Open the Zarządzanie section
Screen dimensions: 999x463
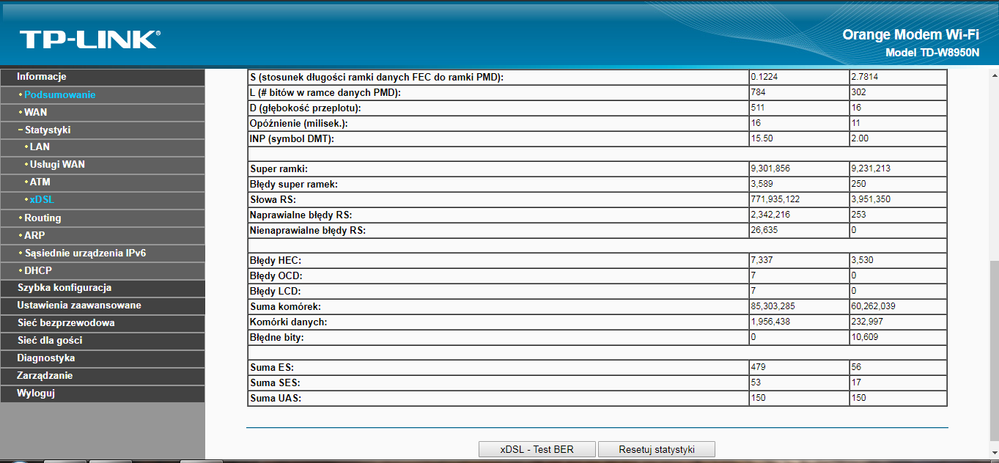[x=103, y=376]
